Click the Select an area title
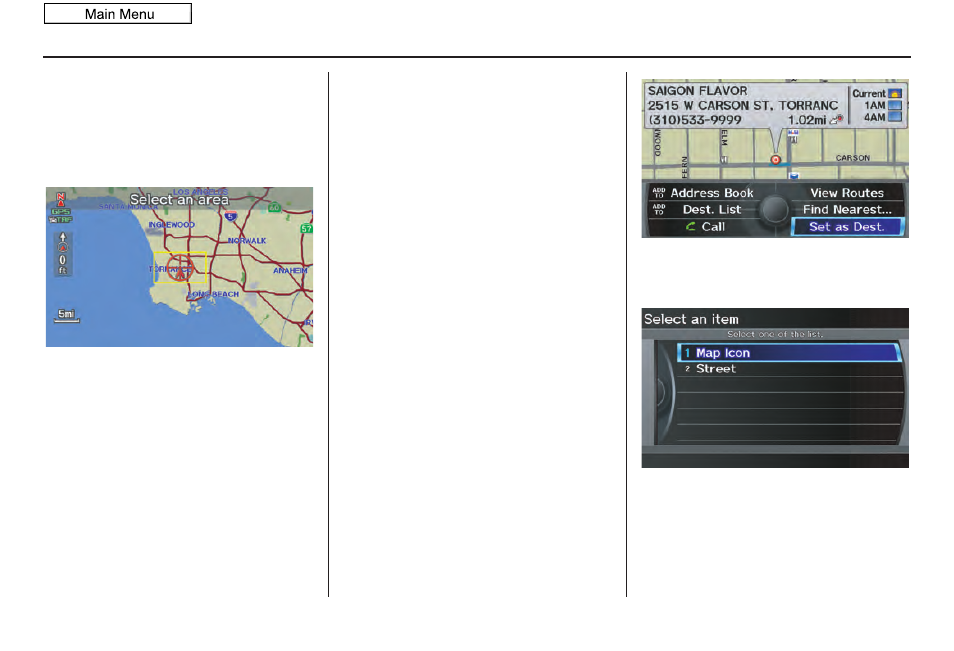The image size is (954, 651). click(179, 200)
